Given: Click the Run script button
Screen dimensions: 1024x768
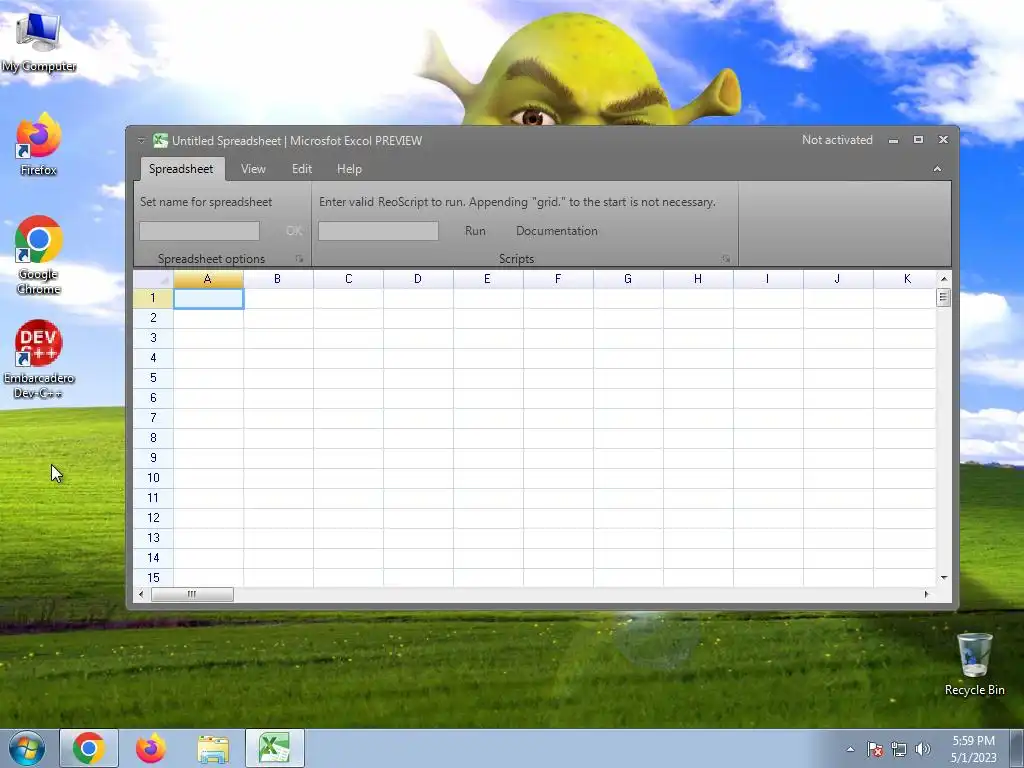Looking at the screenshot, I should pyautogui.click(x=475, y=231).
